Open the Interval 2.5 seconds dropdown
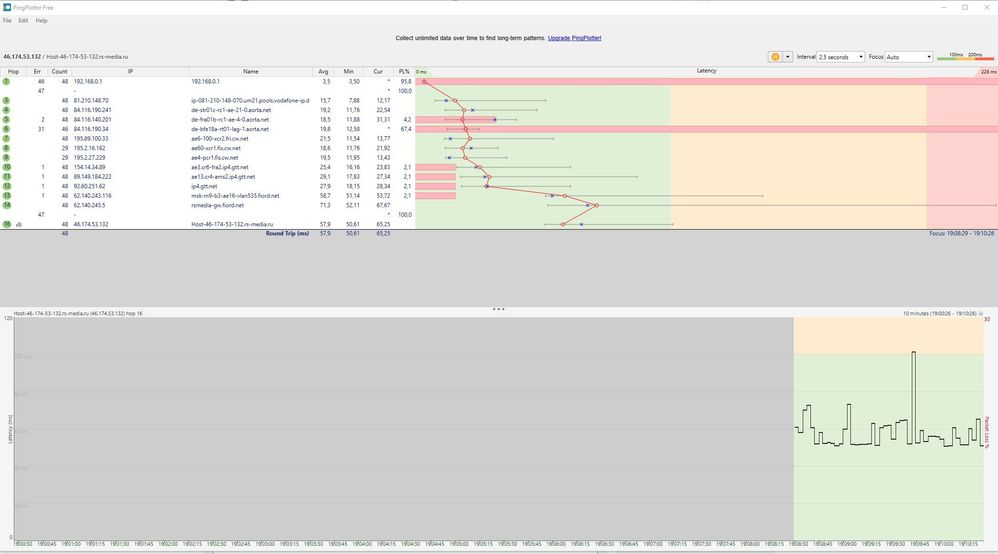Viewport: 998px width, 554px height. coord(841,57)
